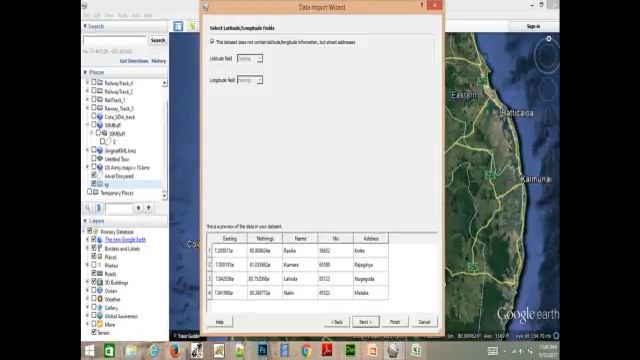Click the Easting column header in preview
Viewport: 640px width, 360px height.
(x=230, y=238)
